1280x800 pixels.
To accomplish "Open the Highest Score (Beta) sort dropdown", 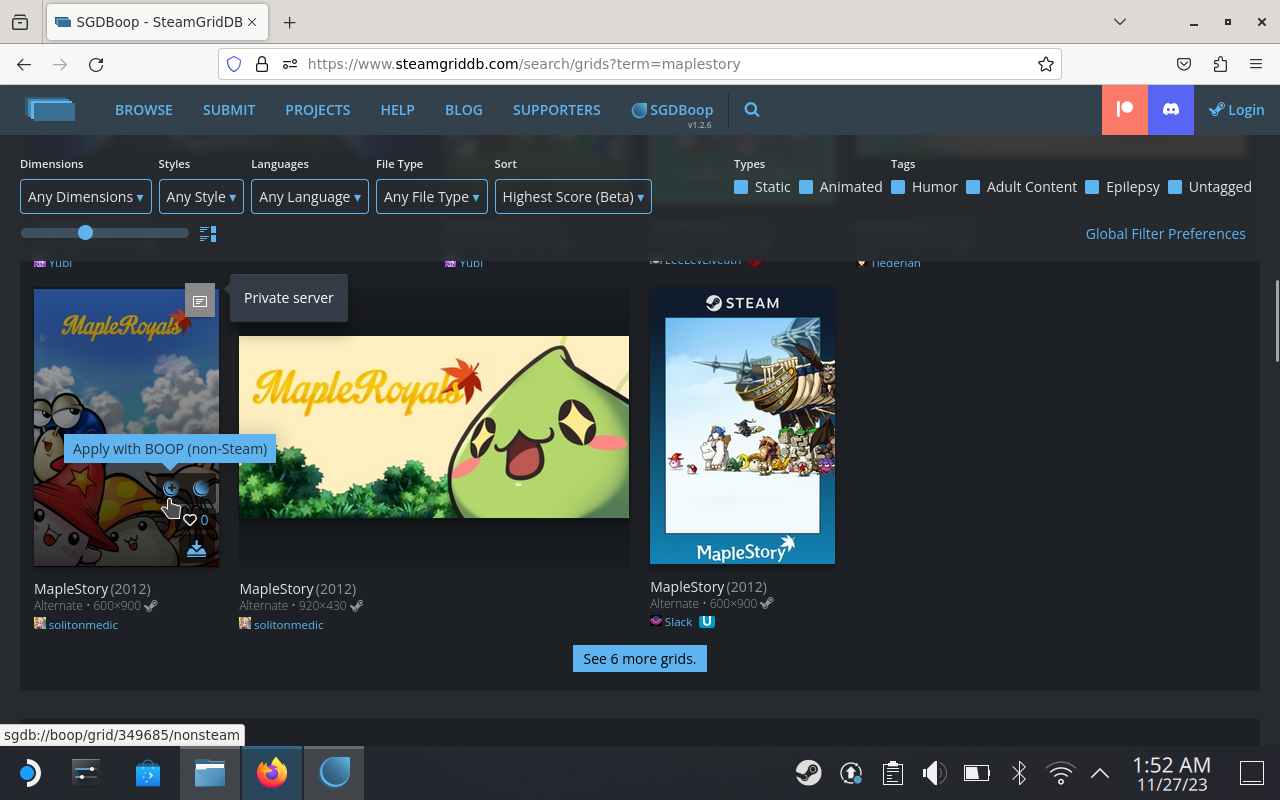I will tap(573, 197).
